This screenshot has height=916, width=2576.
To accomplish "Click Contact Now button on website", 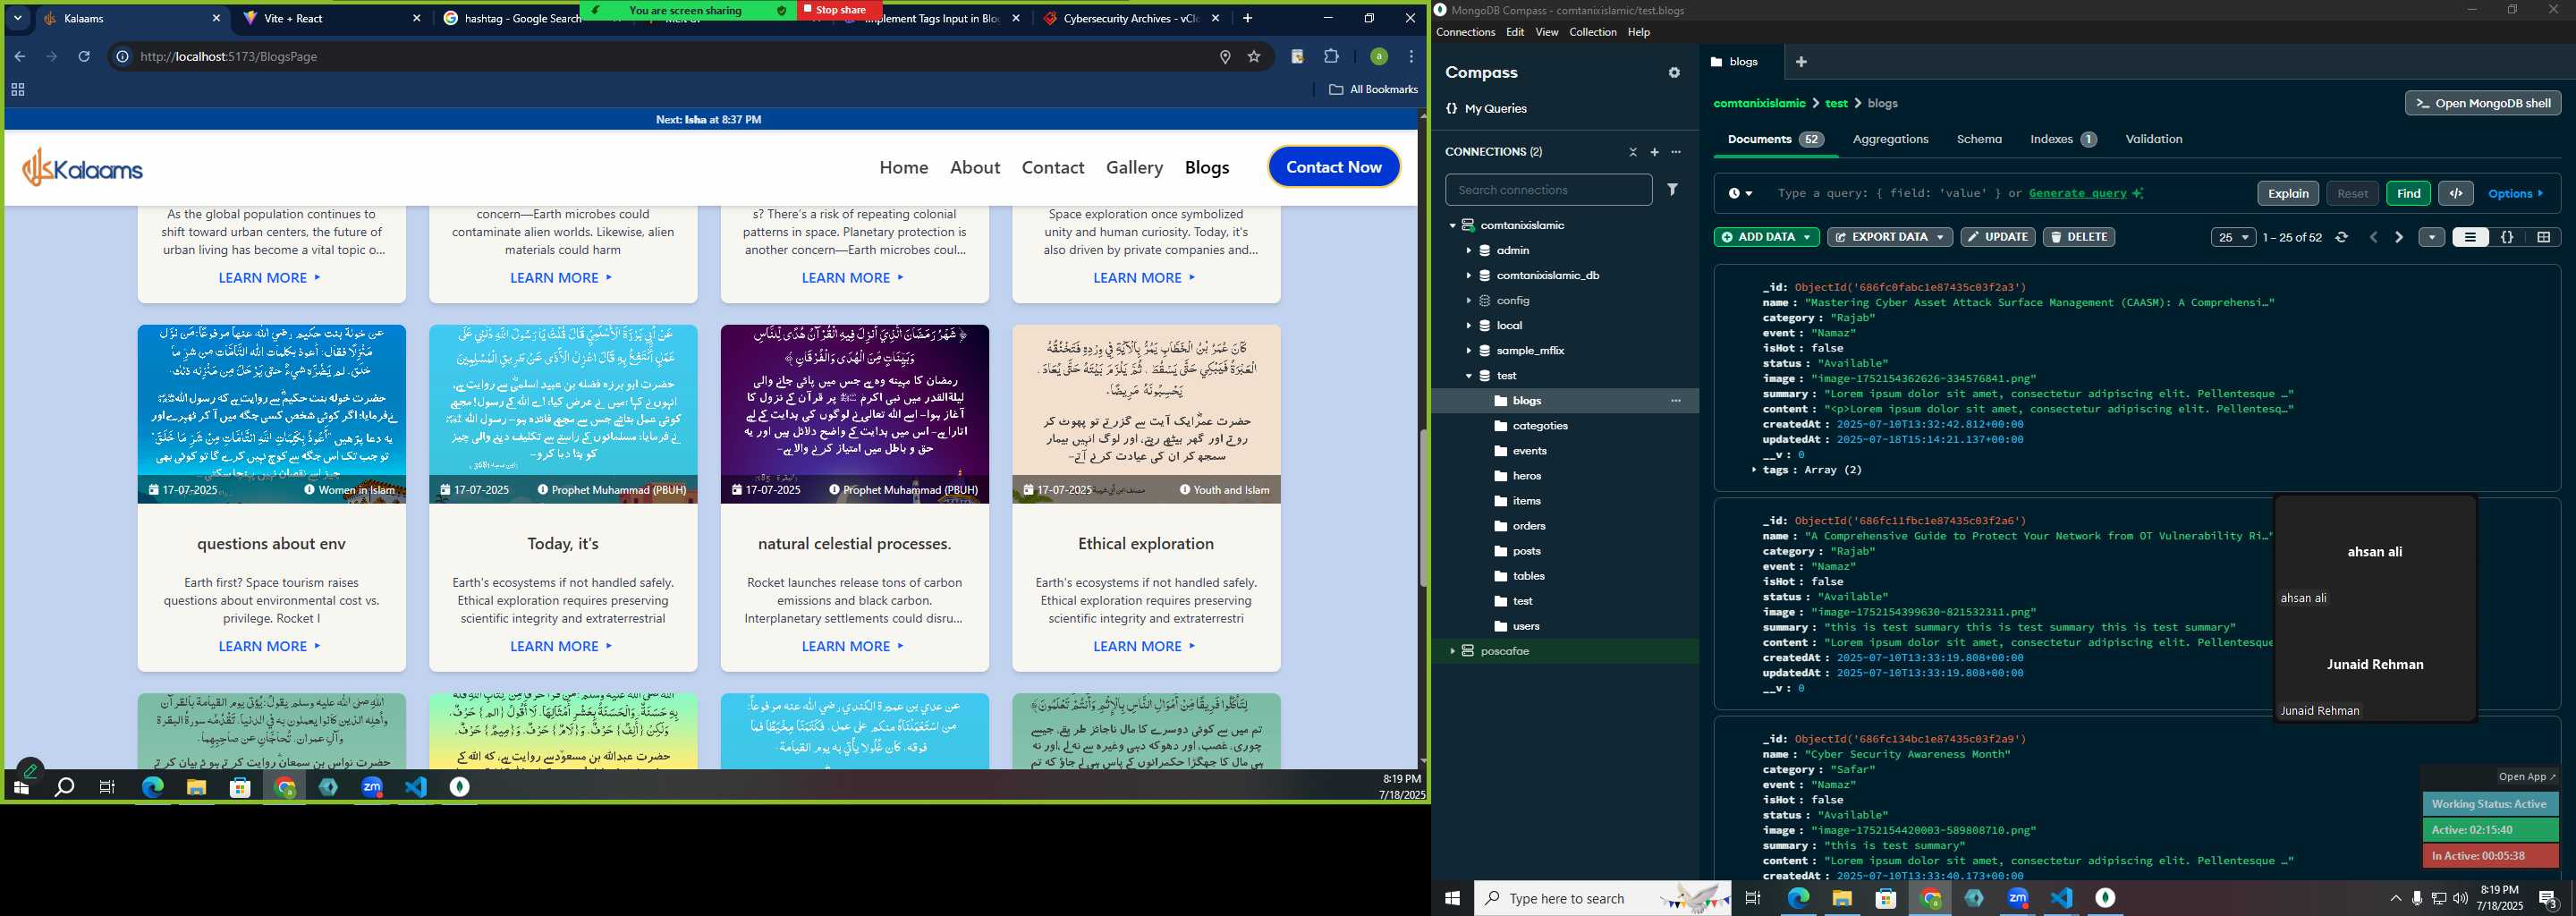I will coord(1333,167).
